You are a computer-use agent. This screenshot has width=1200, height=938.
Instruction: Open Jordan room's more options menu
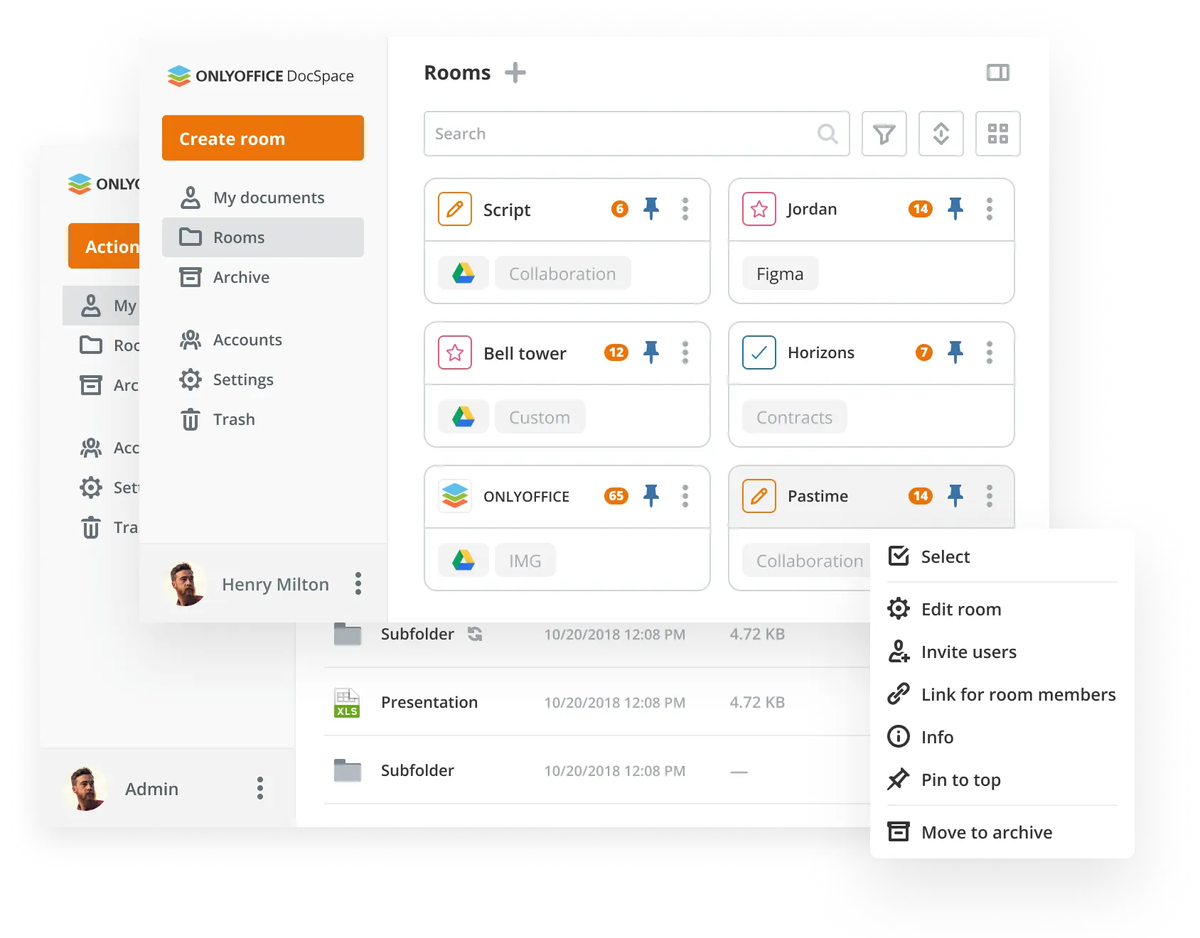point(989,208)
